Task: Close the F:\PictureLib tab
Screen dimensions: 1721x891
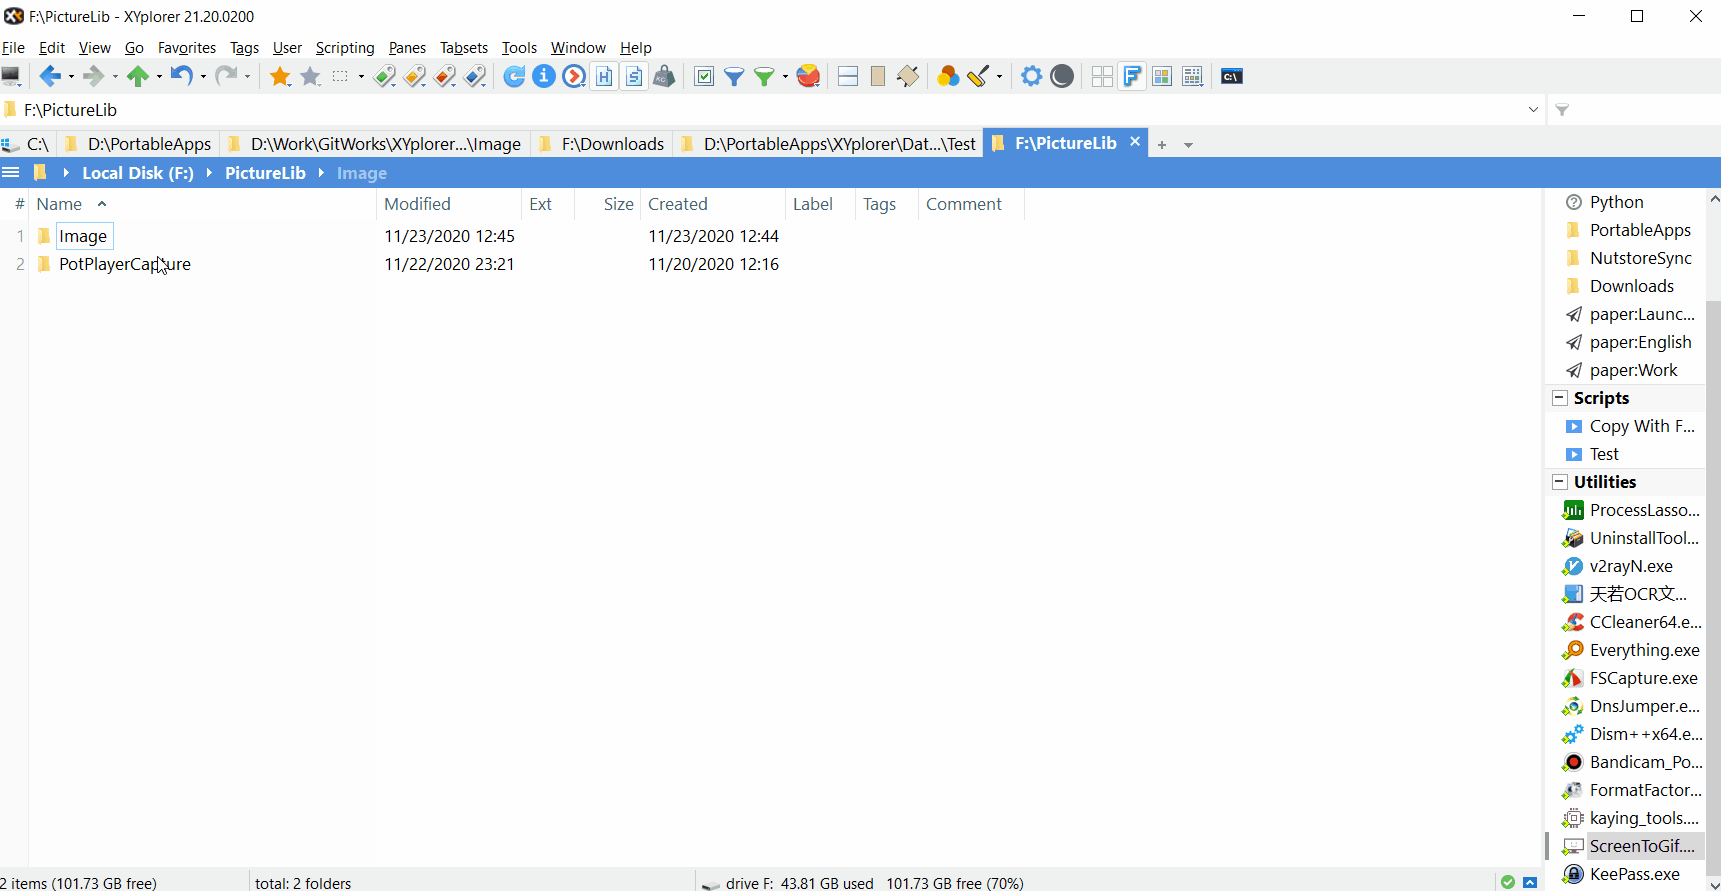Action: [1135, 142]
